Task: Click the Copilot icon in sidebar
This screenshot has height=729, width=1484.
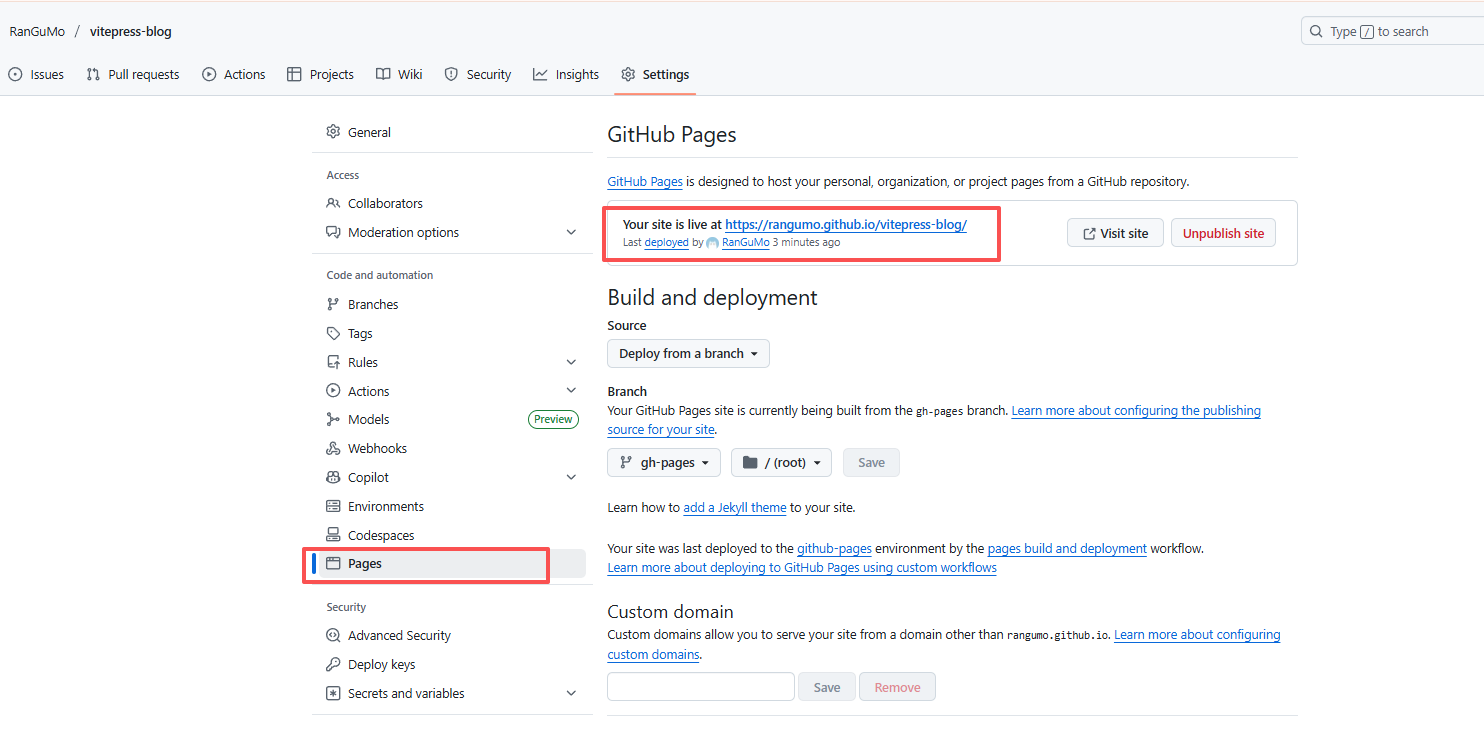Action: 334,477
